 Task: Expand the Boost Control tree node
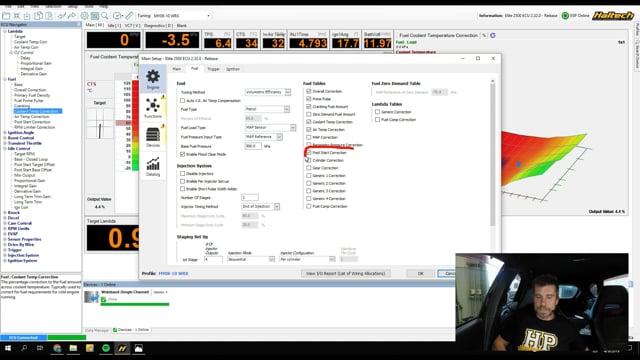click(5, 138)
